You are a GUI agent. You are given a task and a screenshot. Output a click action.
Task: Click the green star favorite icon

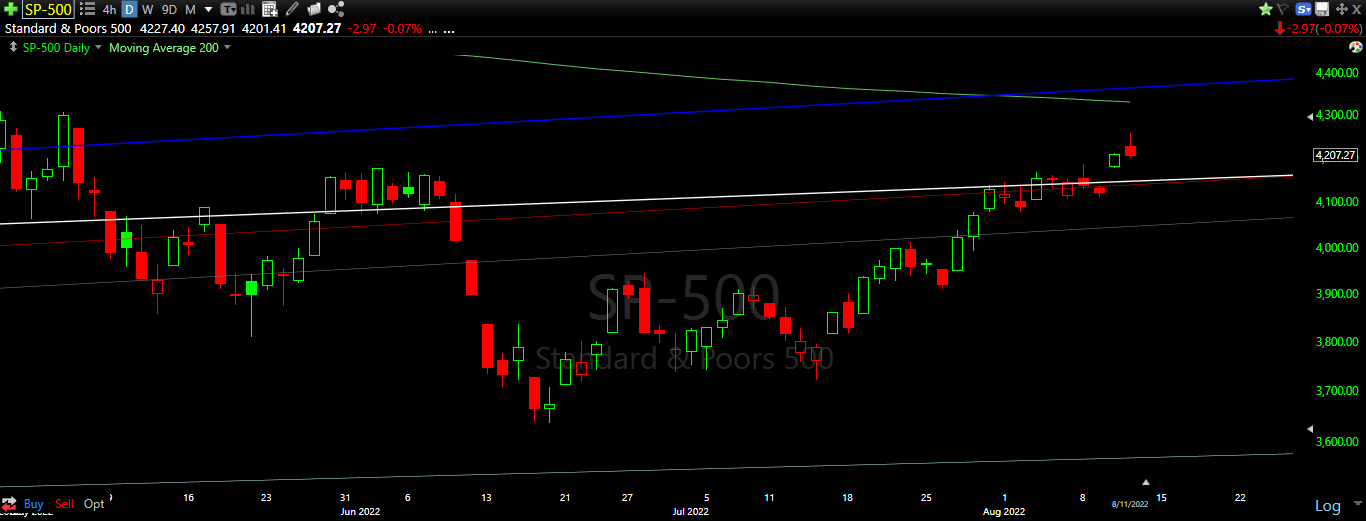(1266, 9)
